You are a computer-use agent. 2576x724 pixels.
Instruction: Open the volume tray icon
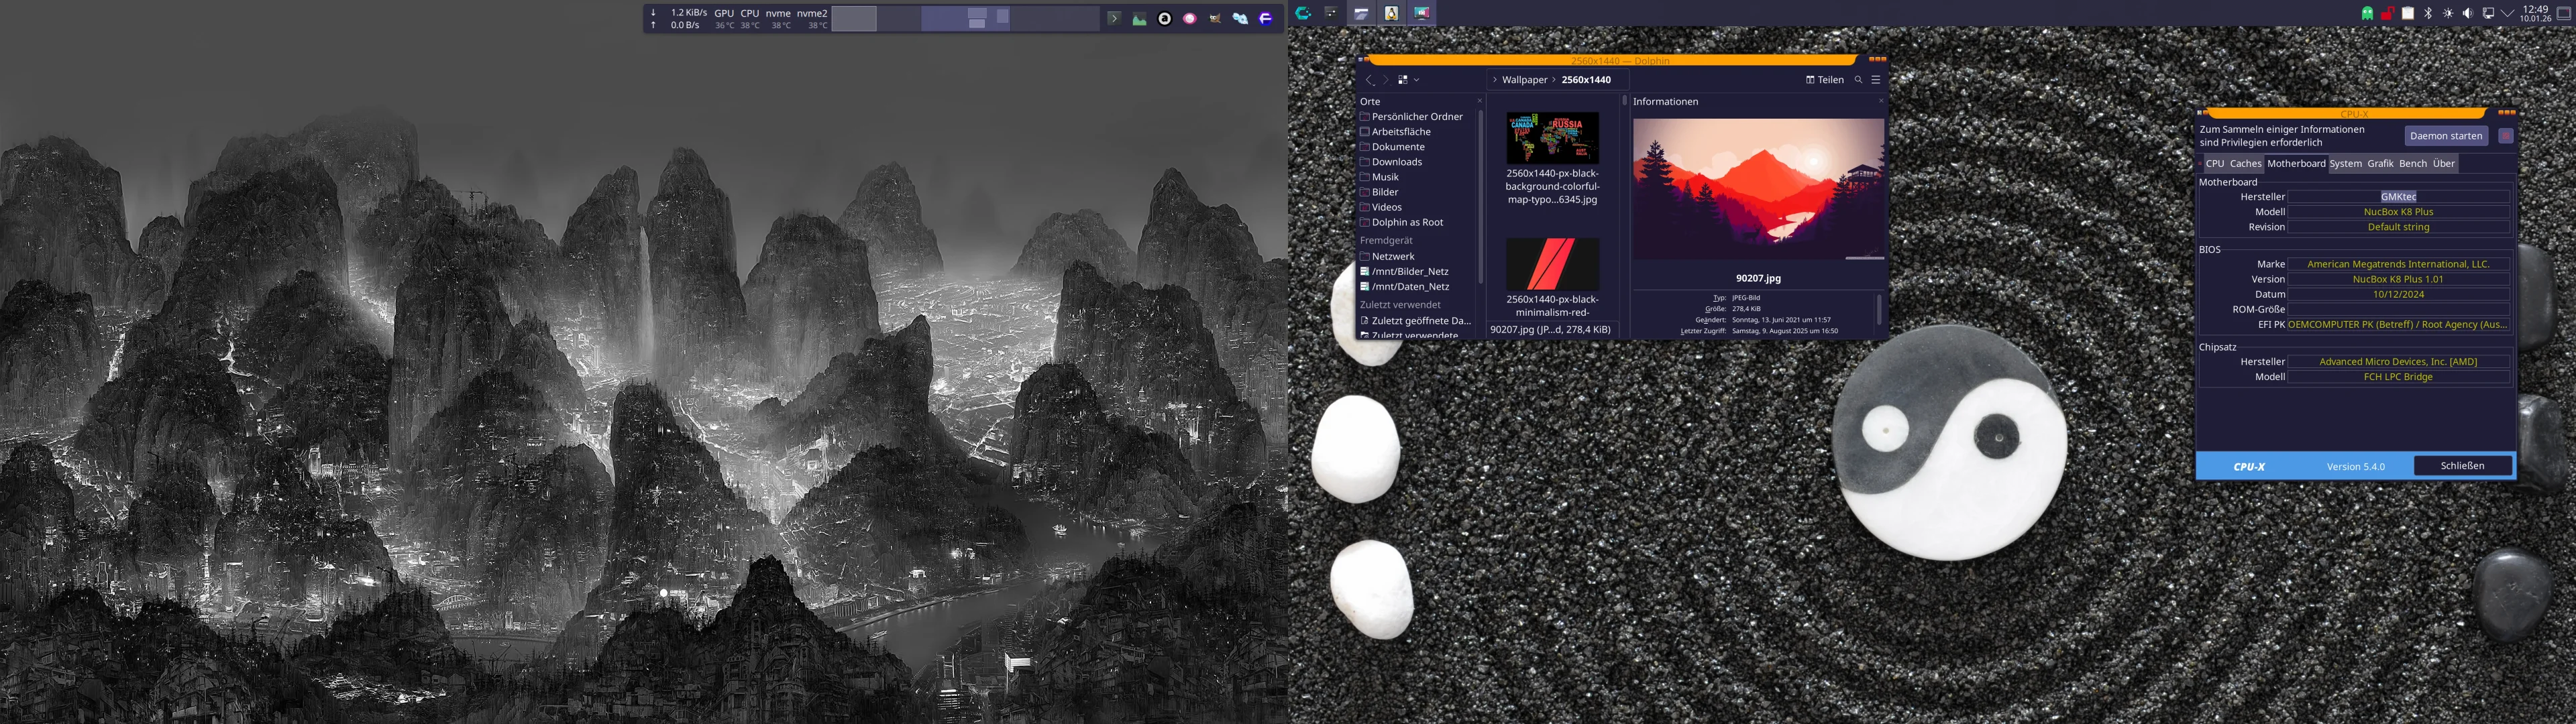2467,13
